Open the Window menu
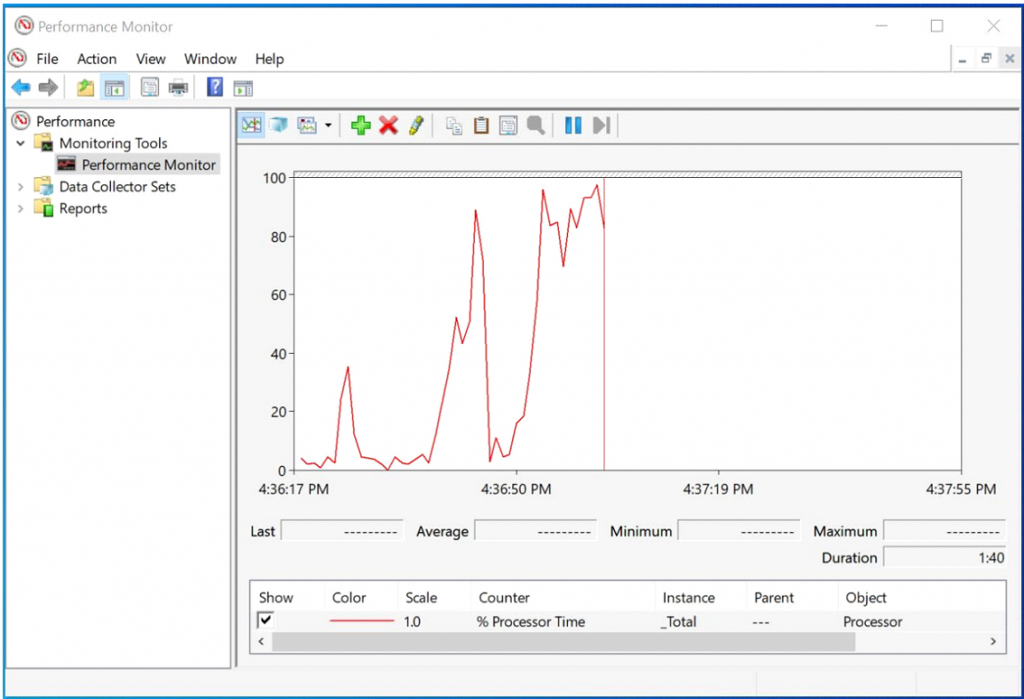 coord(209,58)
